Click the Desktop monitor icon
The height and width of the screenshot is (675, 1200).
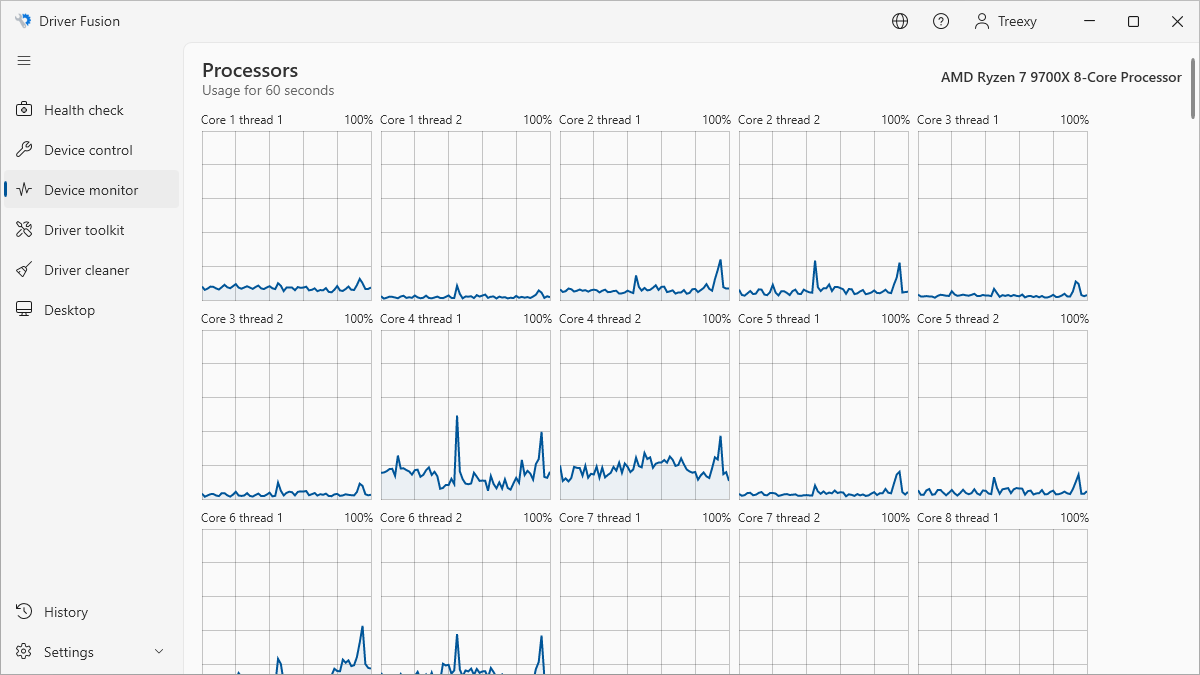click(25, 310)
